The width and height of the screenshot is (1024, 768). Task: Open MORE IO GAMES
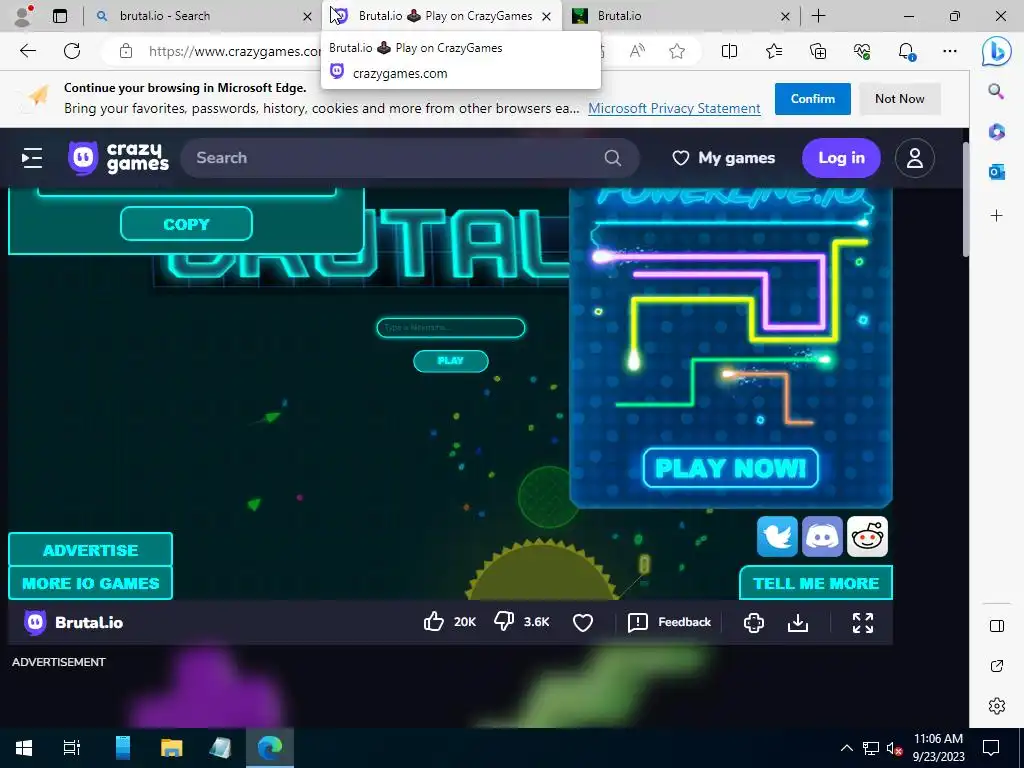pos(91,583)
